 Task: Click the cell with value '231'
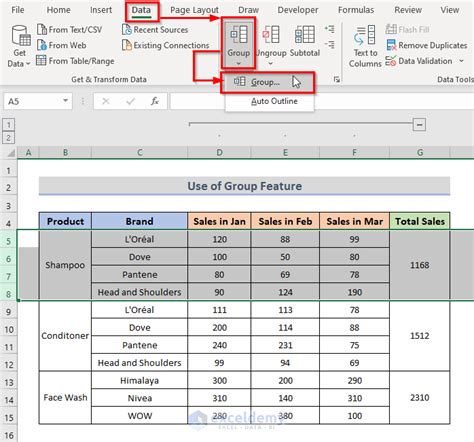pyautogui.click(x=285, y=345)
